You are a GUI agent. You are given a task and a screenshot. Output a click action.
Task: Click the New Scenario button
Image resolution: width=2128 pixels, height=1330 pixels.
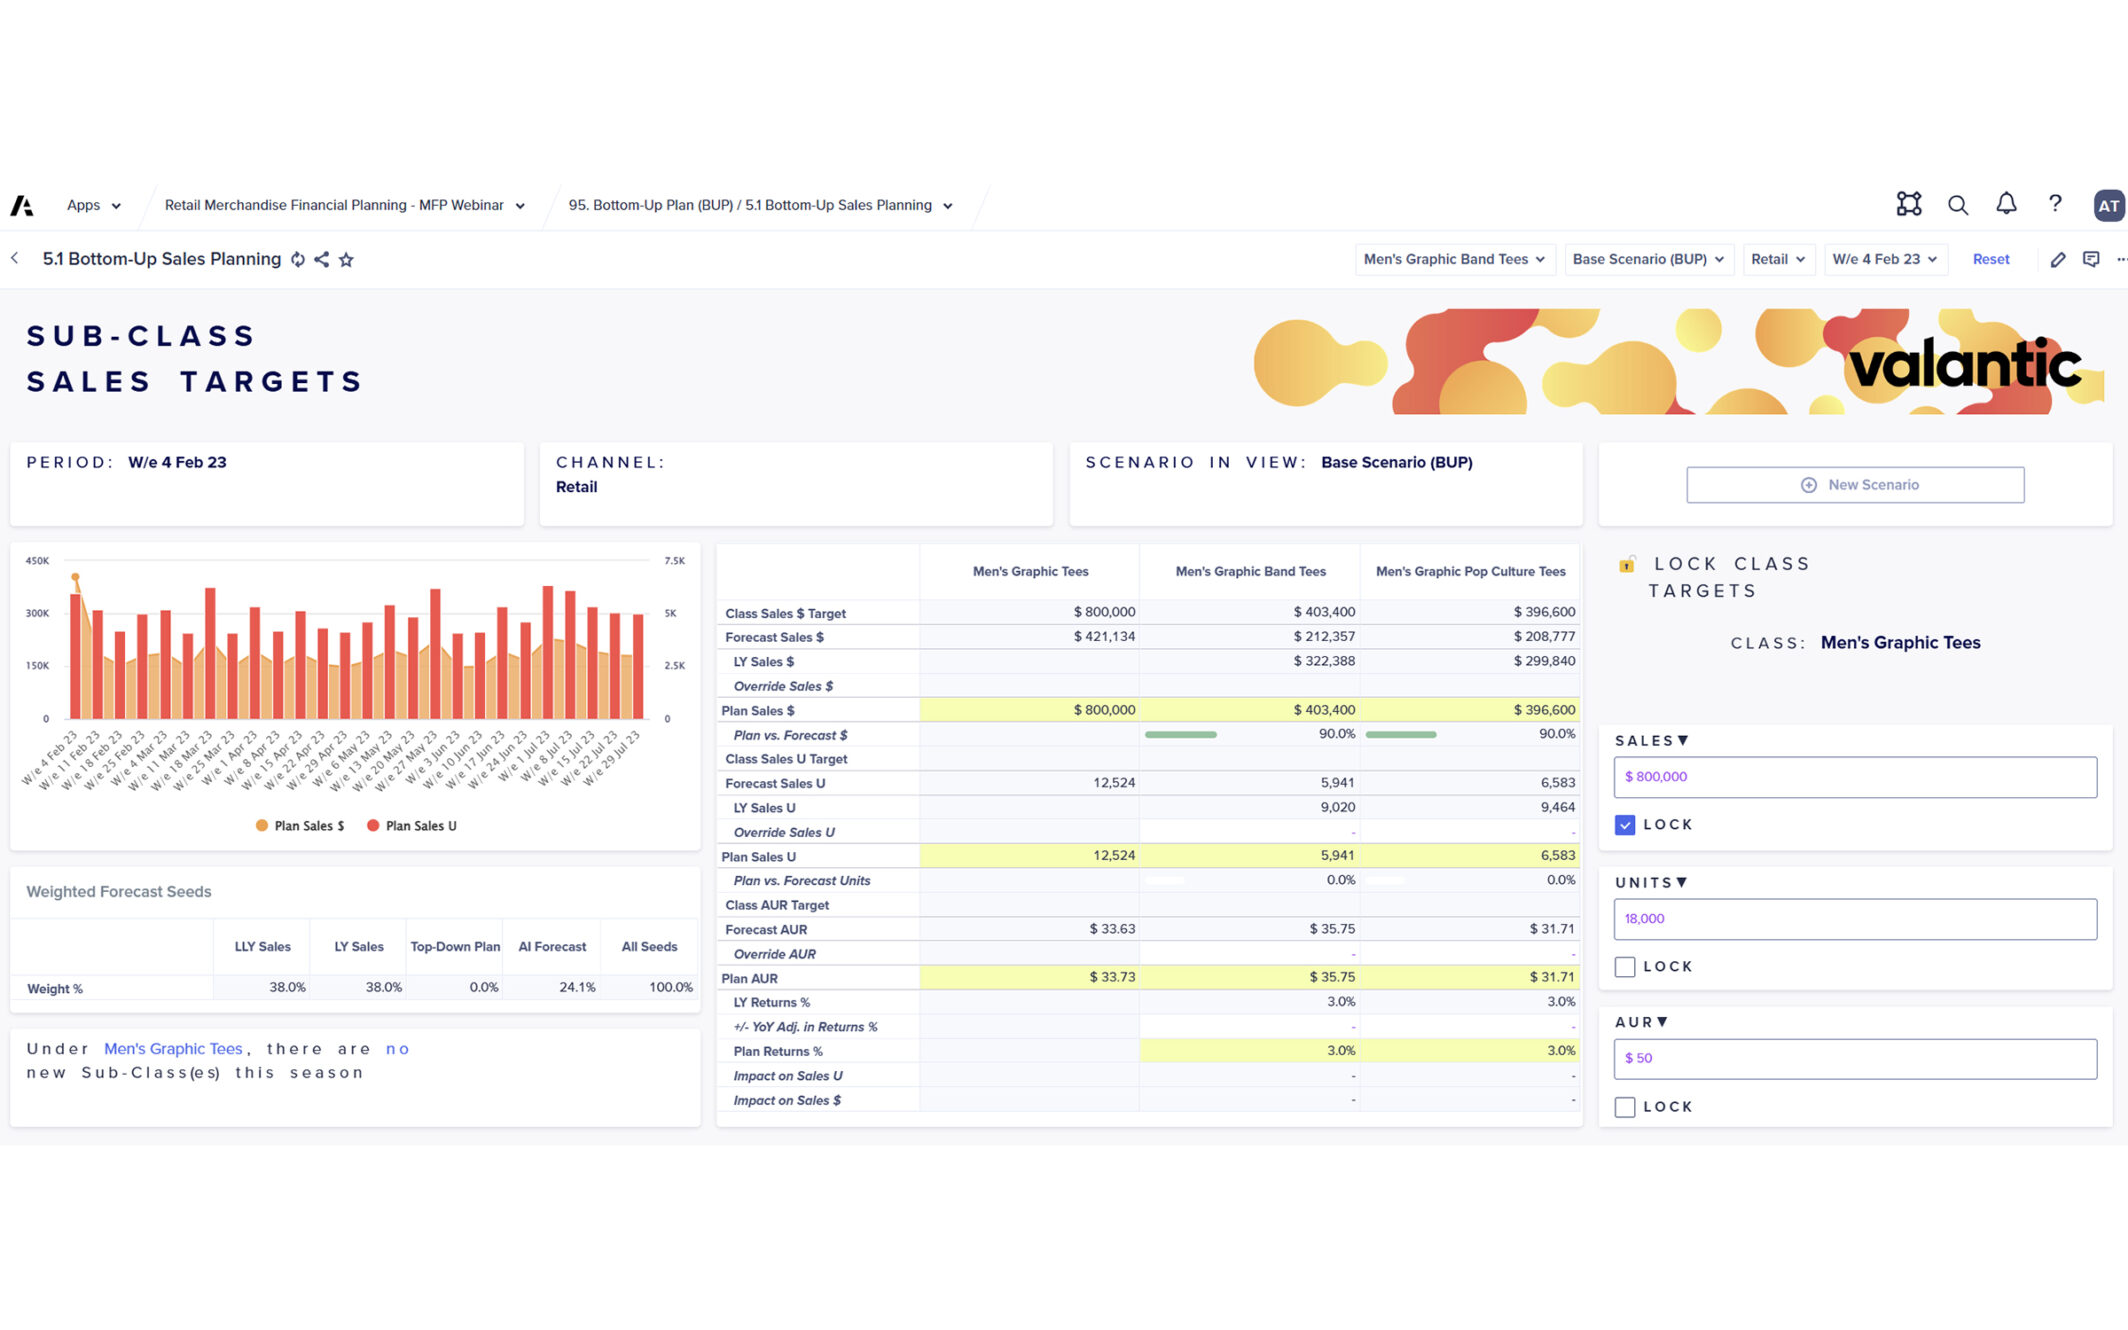click(1855, 485)
